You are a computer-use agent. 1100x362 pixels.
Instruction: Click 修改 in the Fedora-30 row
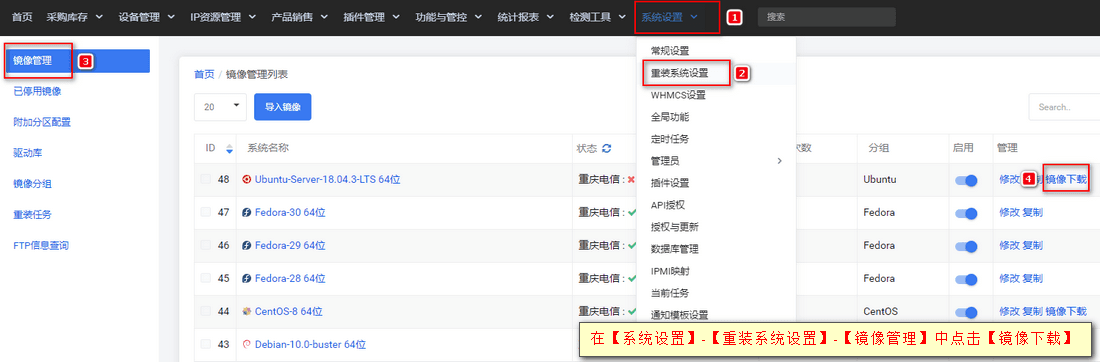pos(1009,213)
